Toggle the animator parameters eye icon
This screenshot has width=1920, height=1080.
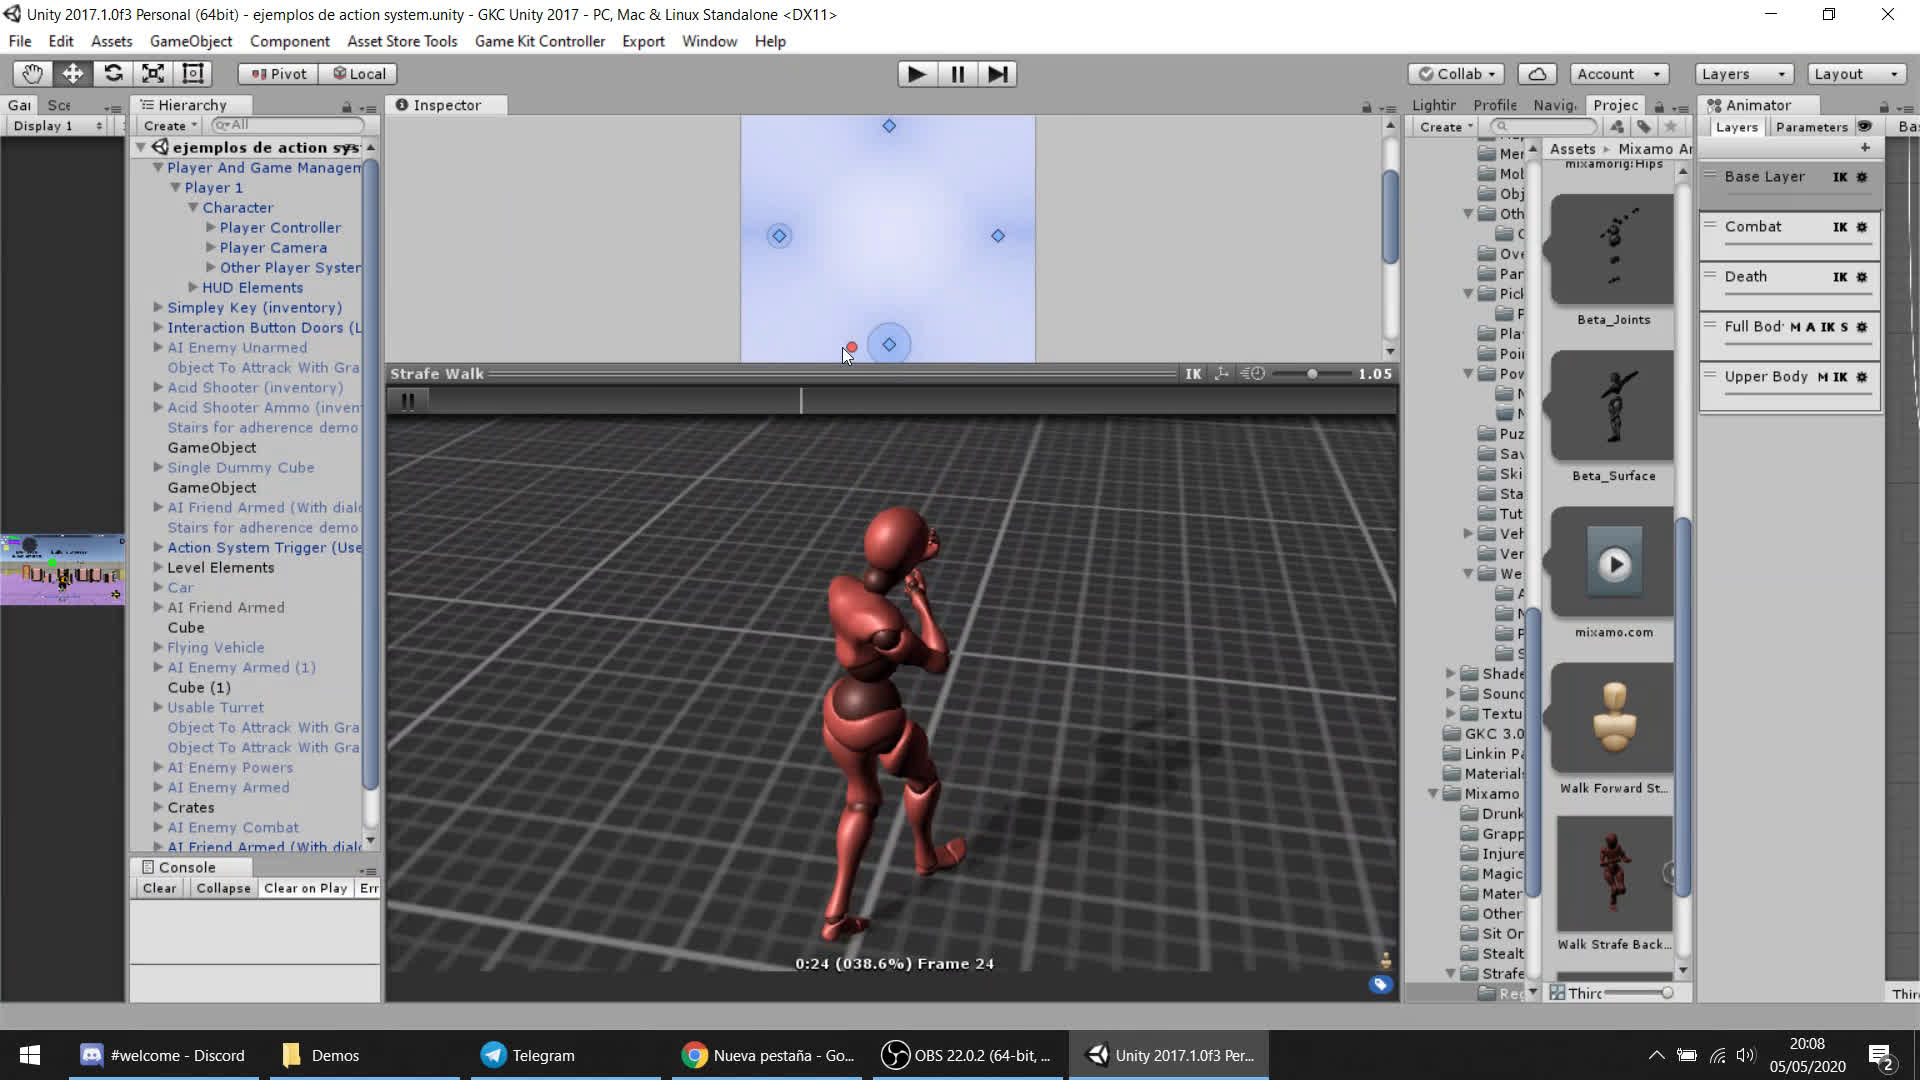pyautogui.click(x=1865, y=127)
